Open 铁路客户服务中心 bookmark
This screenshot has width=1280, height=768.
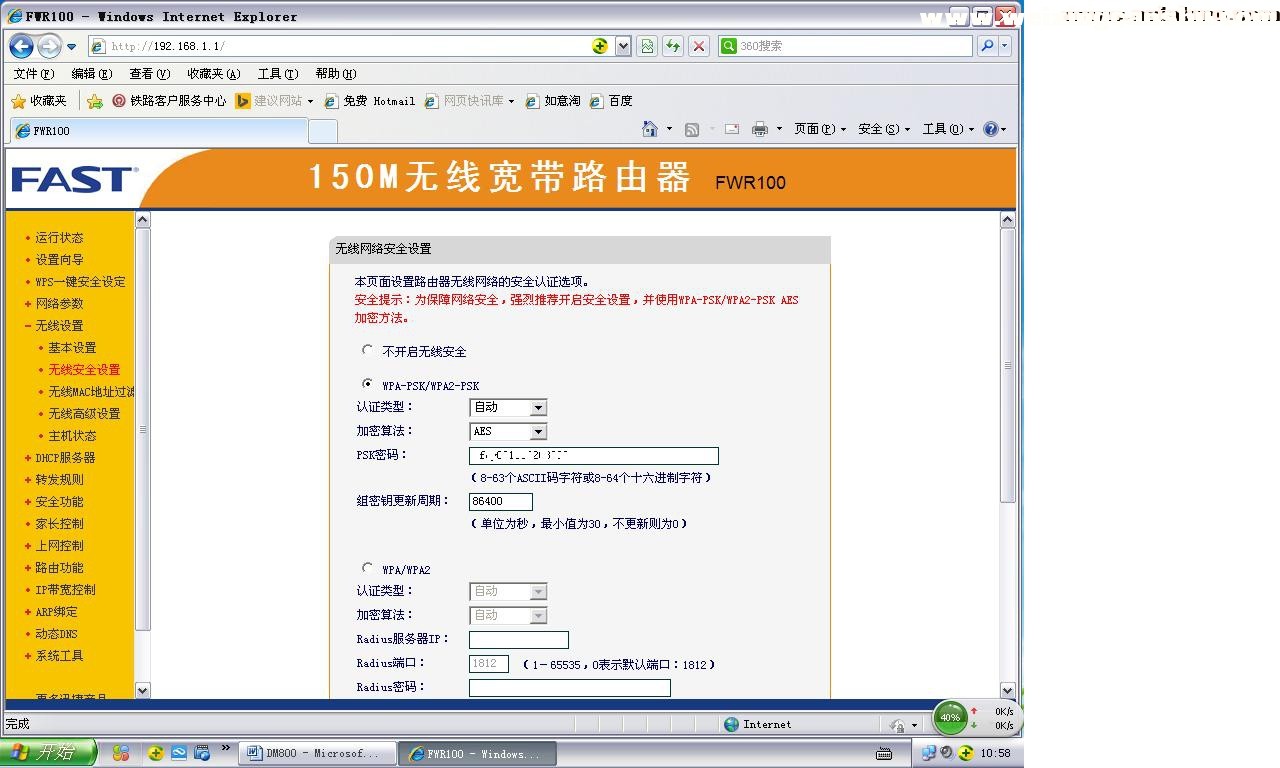(x=169, y=101)
